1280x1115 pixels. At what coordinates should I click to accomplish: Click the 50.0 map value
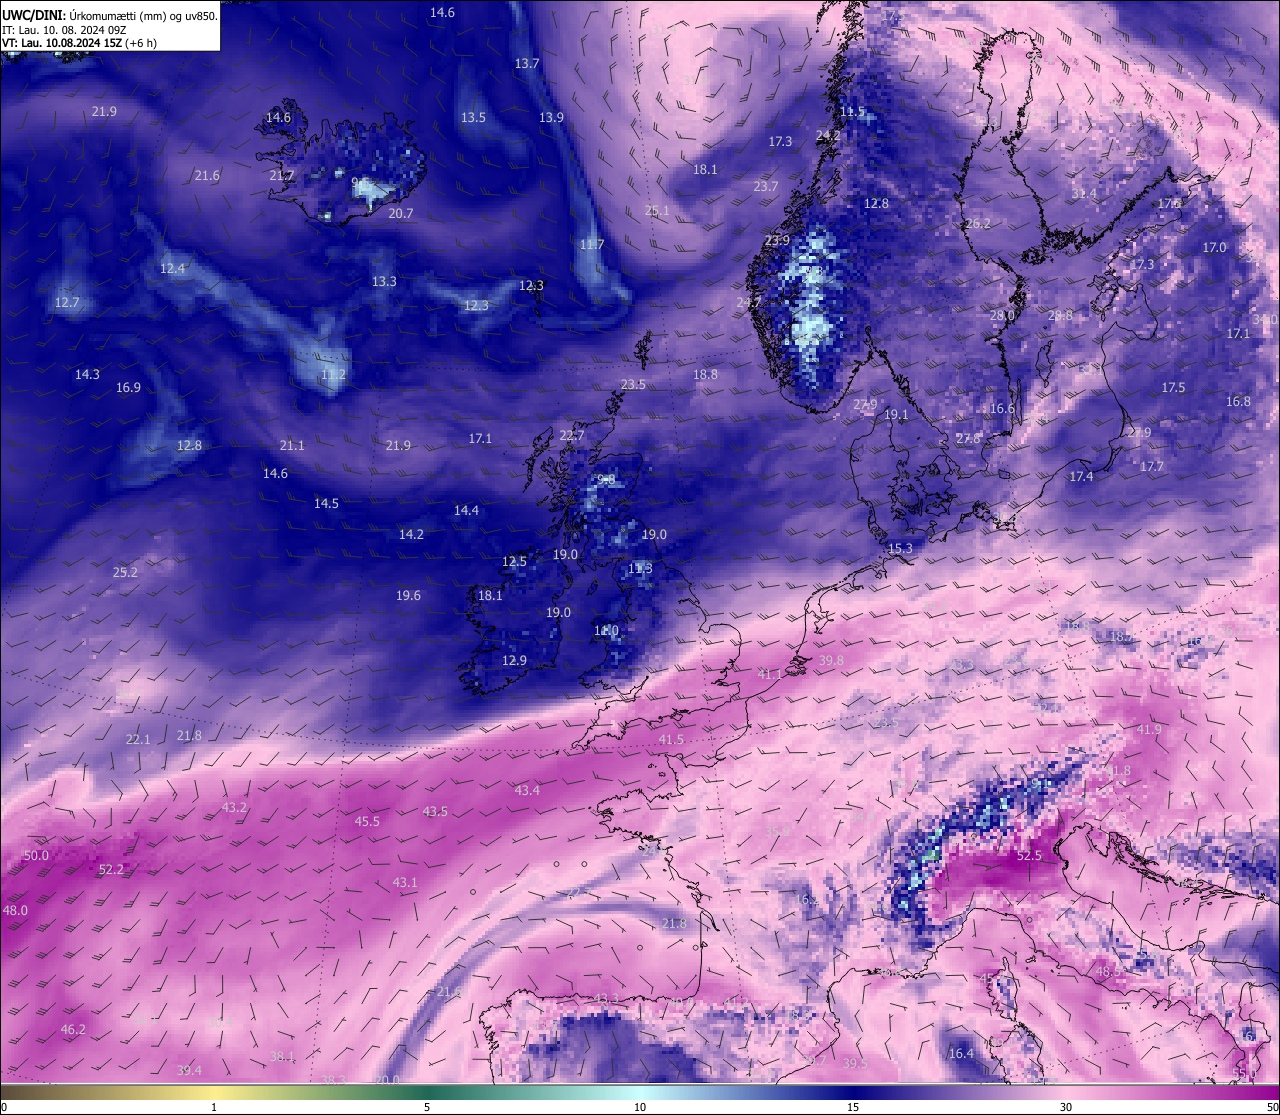[36, 856]
